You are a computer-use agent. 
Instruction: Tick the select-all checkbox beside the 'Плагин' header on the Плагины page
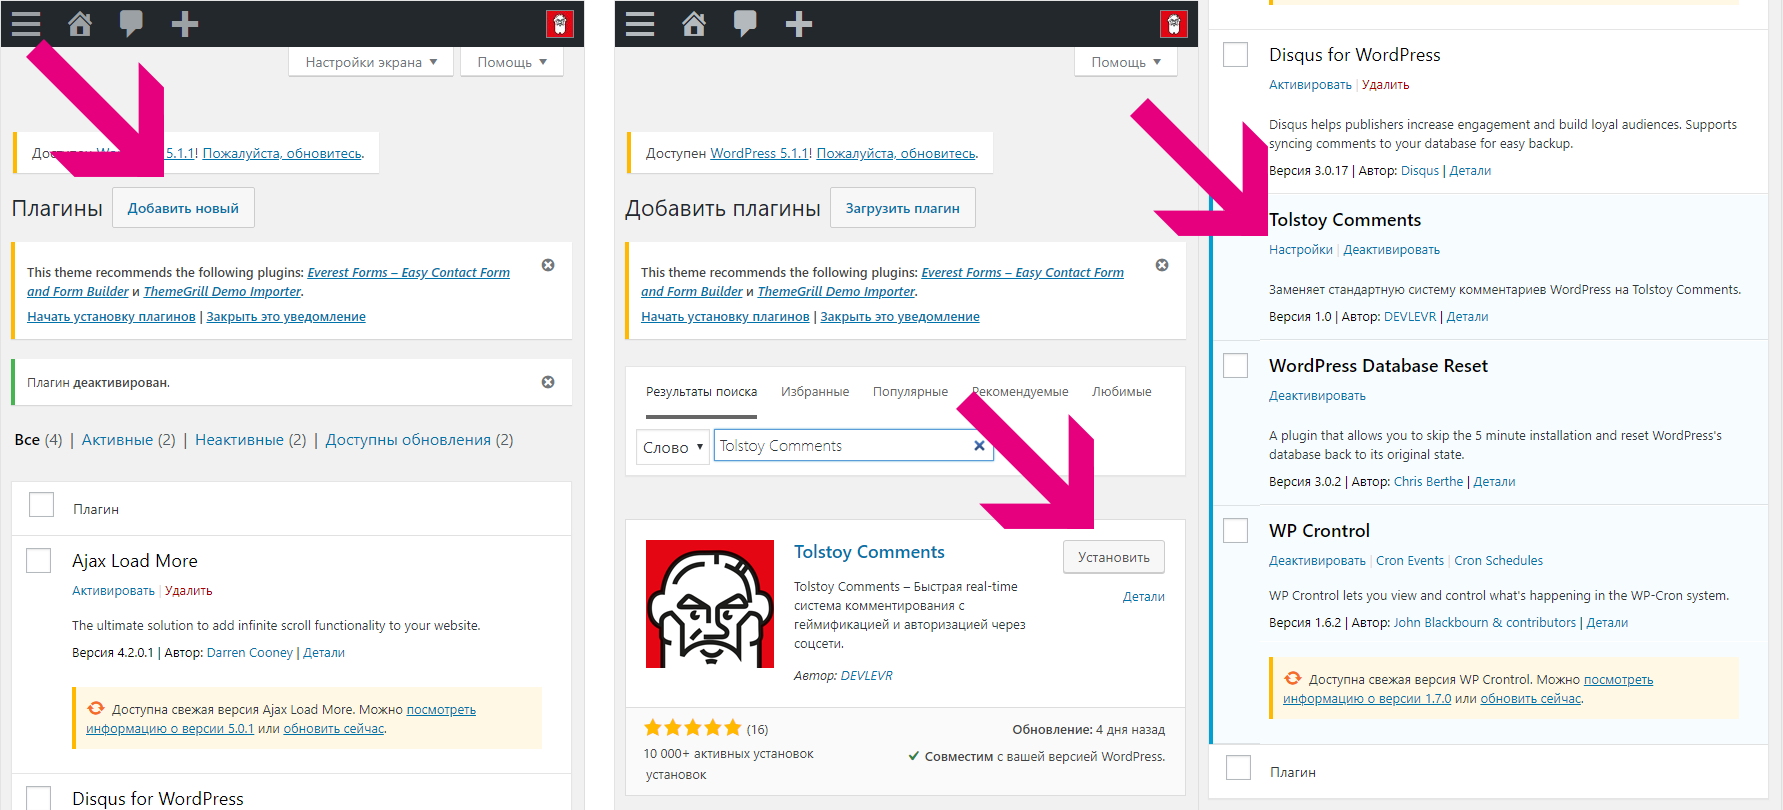(x=41, y=505)
